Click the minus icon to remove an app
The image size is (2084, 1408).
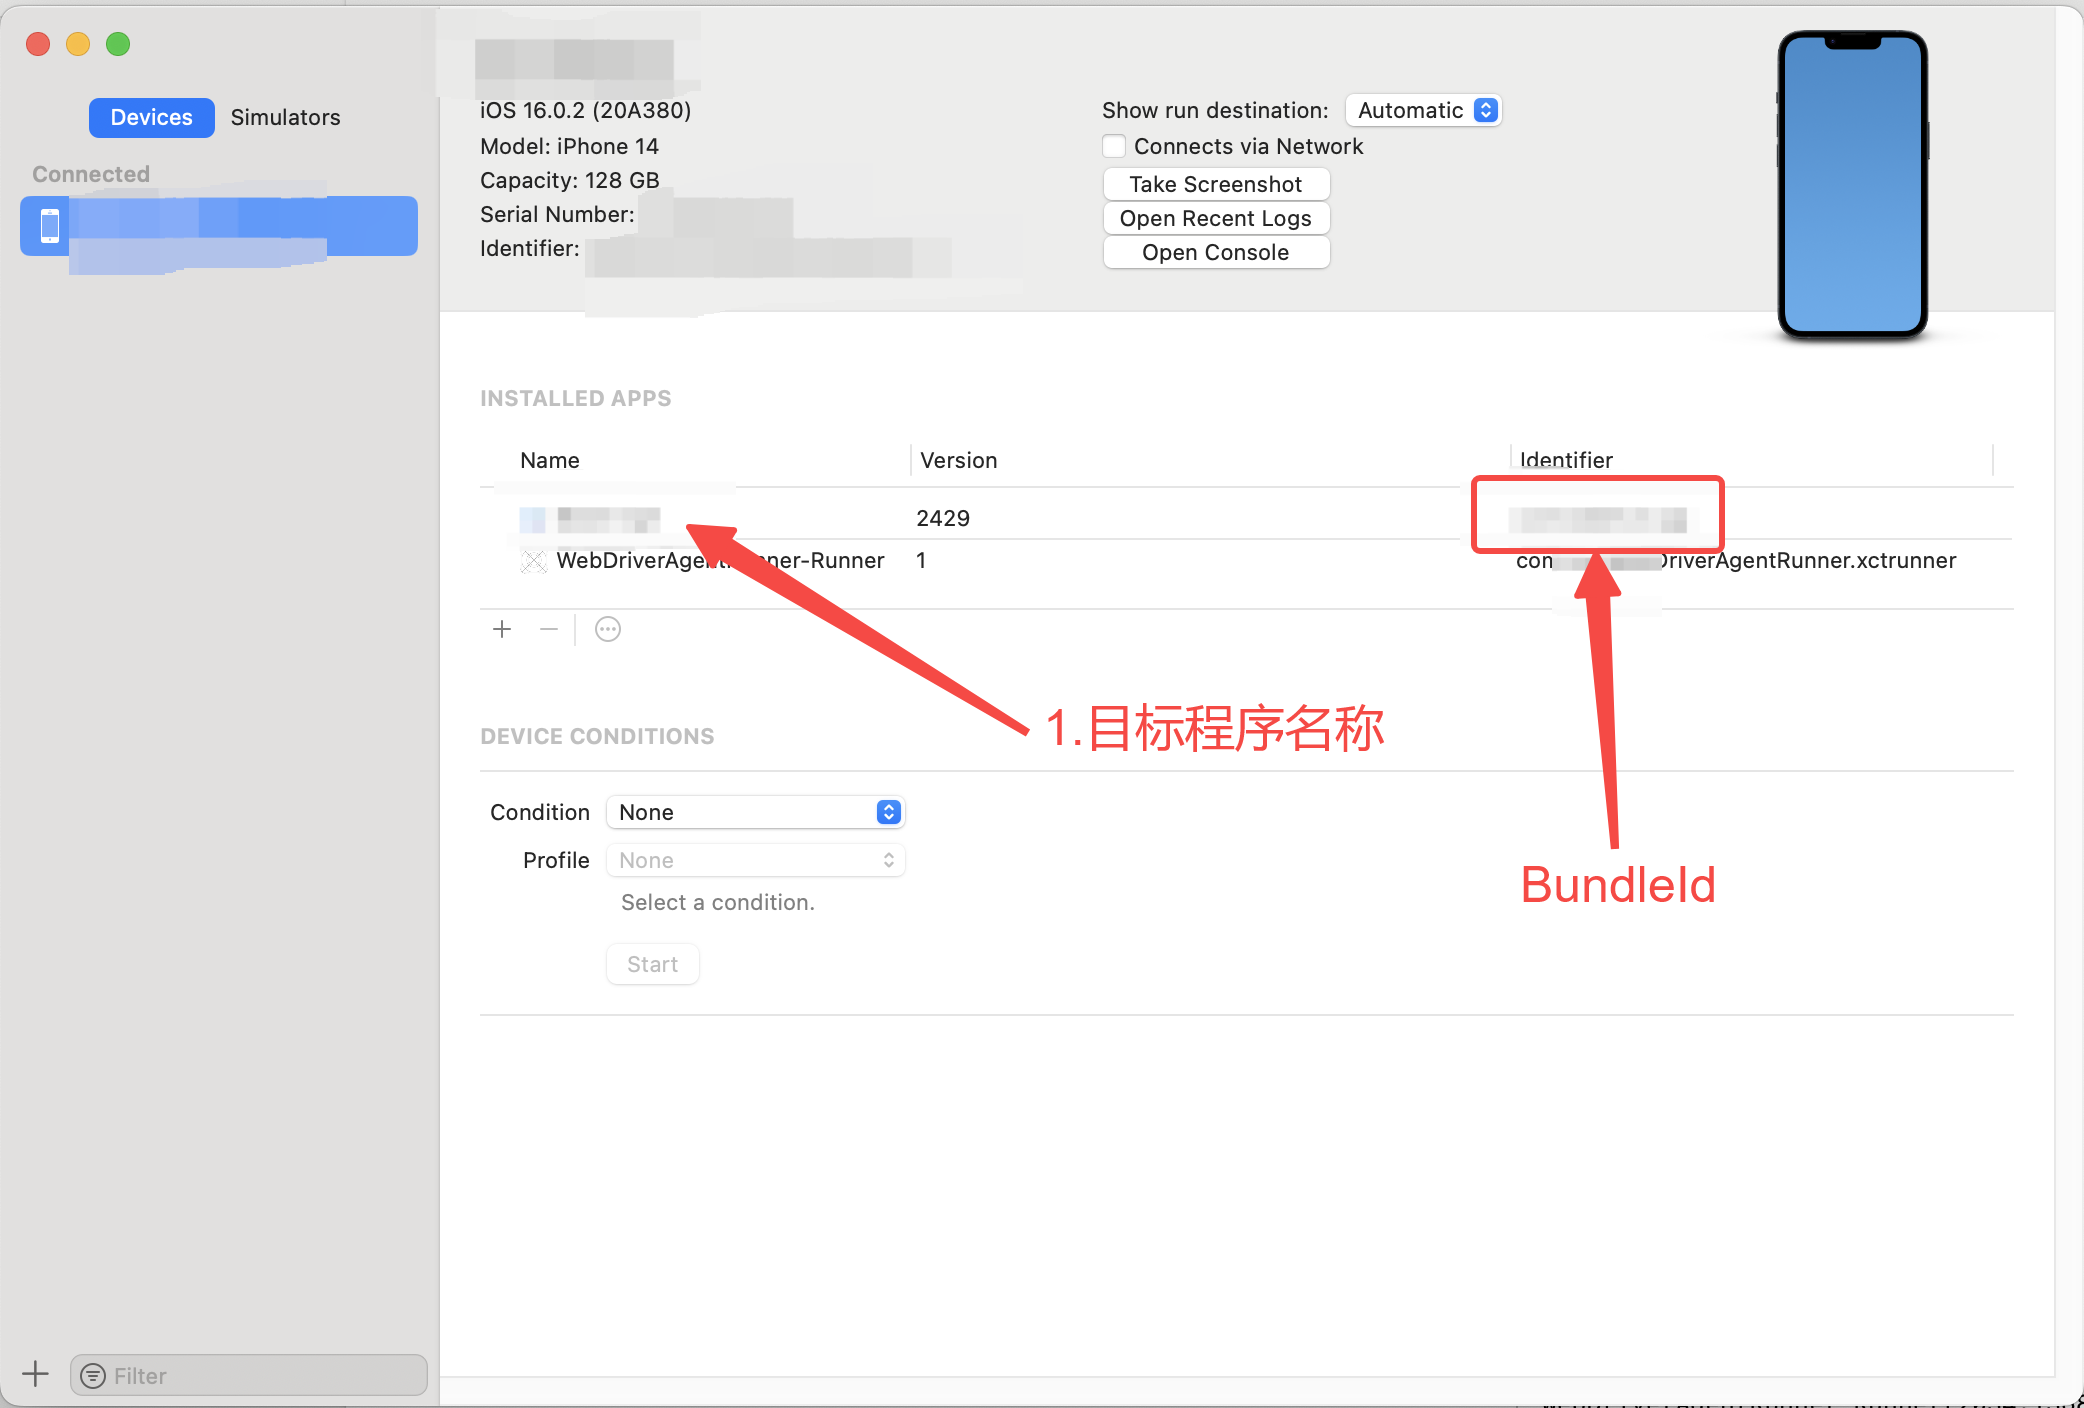548,629
